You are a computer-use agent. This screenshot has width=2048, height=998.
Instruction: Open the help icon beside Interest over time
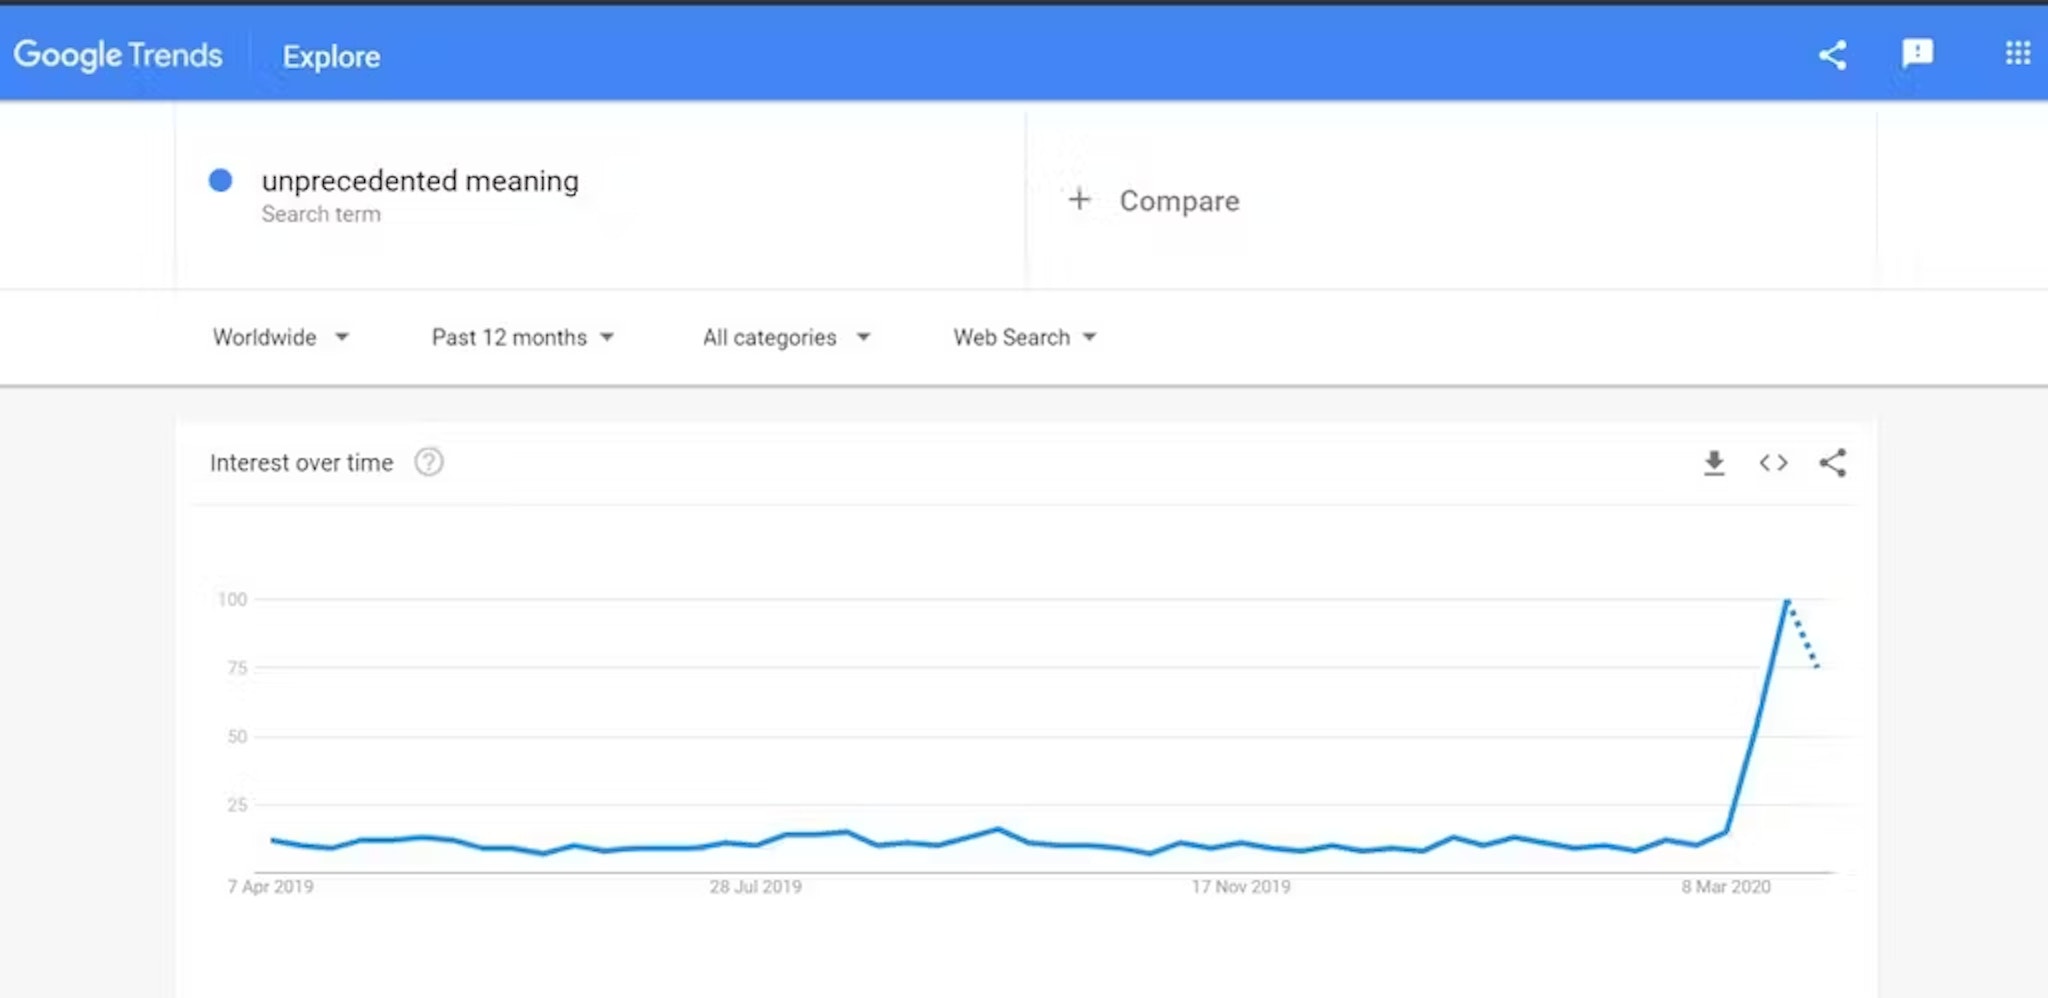click(x=429, y=462)
